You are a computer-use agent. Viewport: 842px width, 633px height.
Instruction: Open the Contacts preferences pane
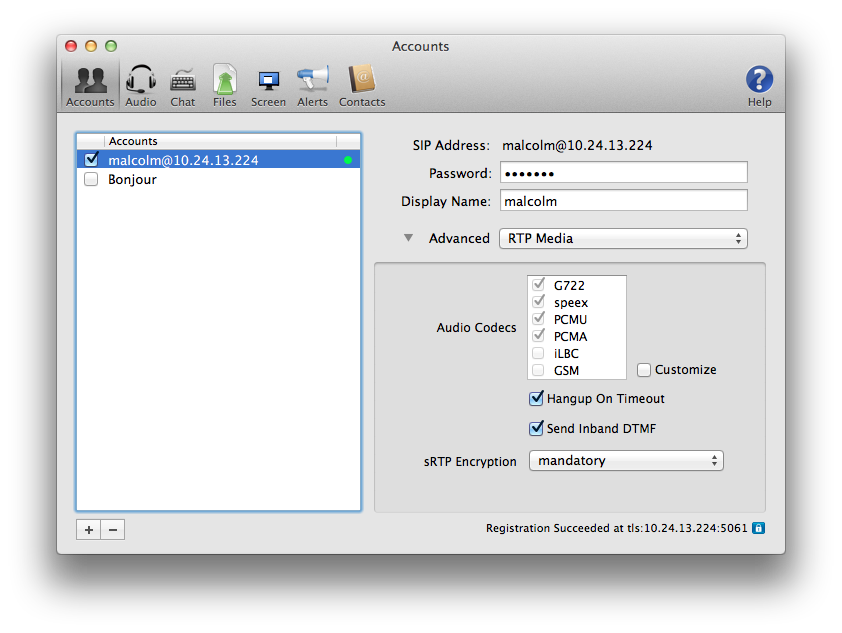tap(361, 84)
